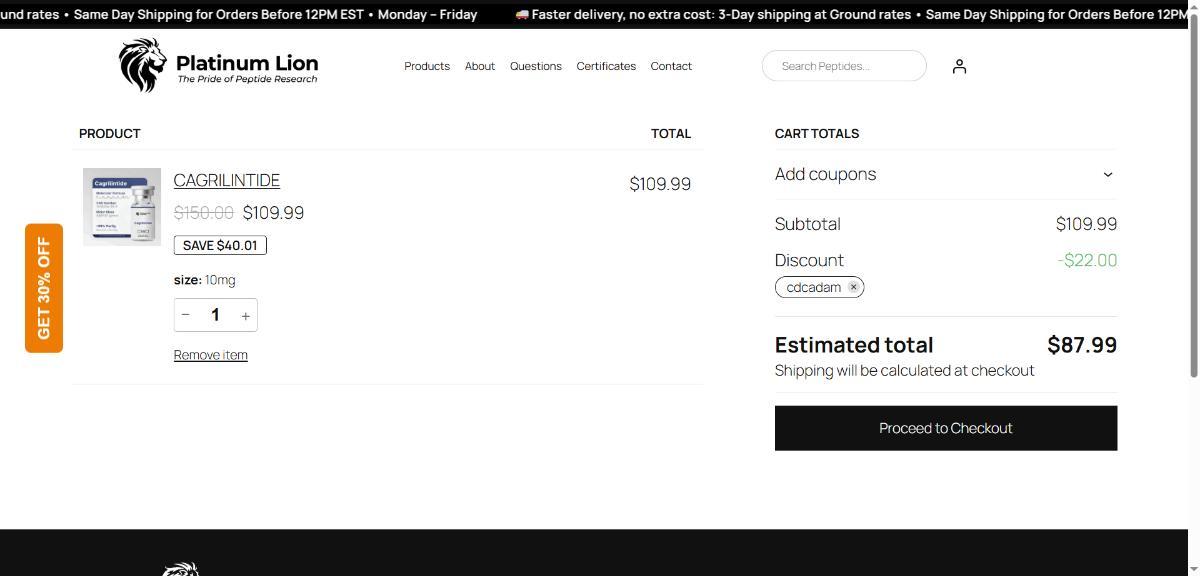Navigate to Contact page
Screen dimensions: 1200x576
click(671, 66)
